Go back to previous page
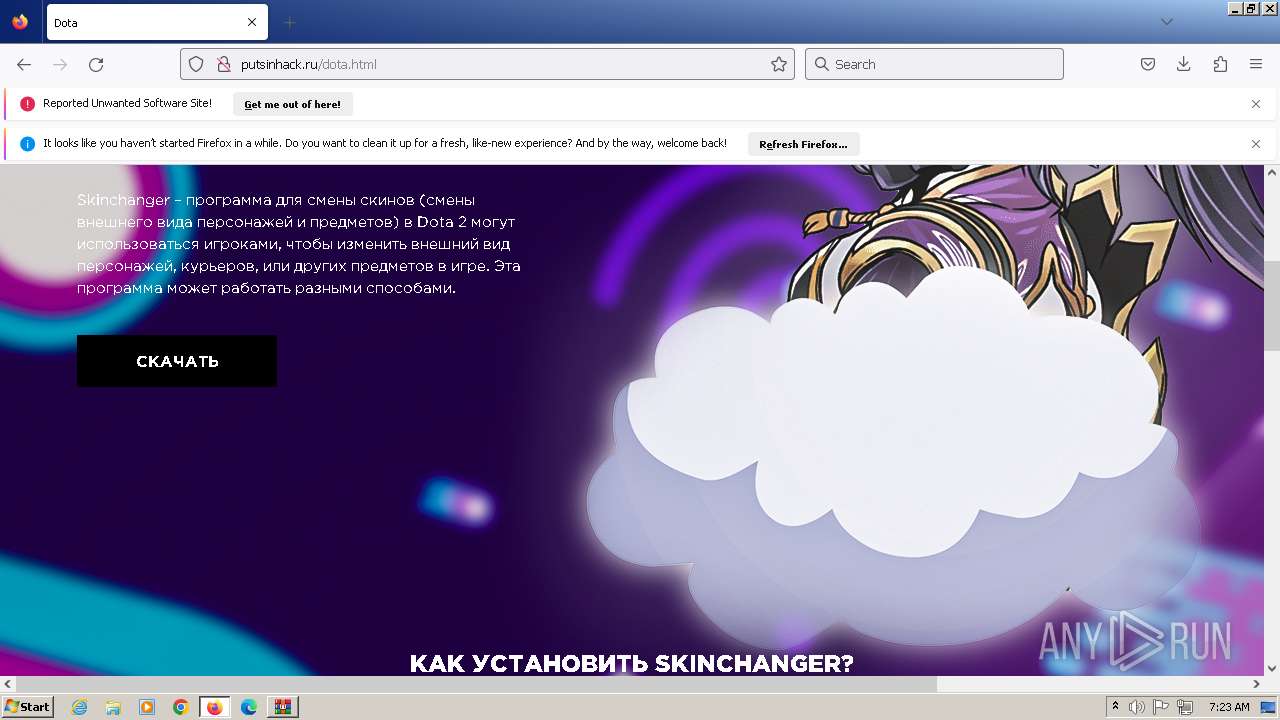Screen dimensions: 1280x720 pyautogui.click(x=24, y=64)
